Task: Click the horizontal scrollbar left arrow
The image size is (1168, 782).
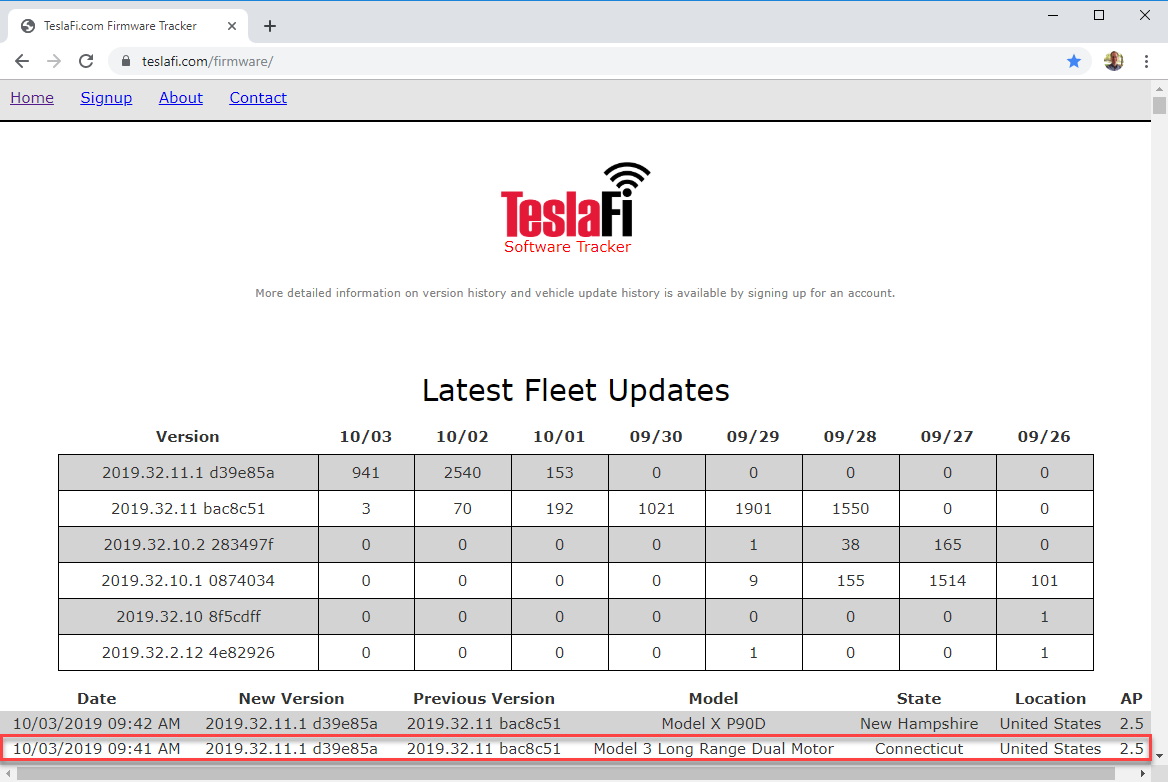Action: pos(7,774)
